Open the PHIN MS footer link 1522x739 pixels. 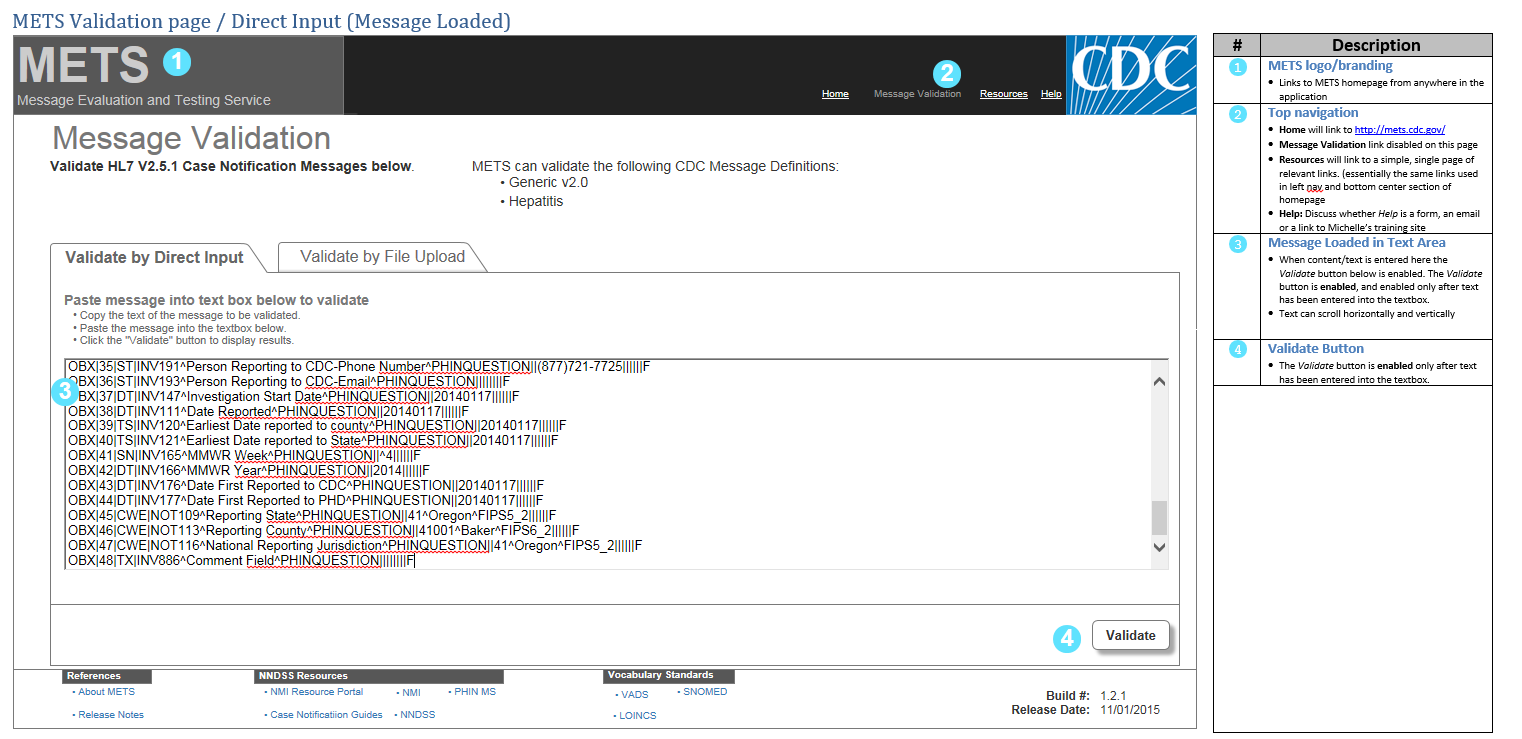pyautogui.click(x=475, y=692)
